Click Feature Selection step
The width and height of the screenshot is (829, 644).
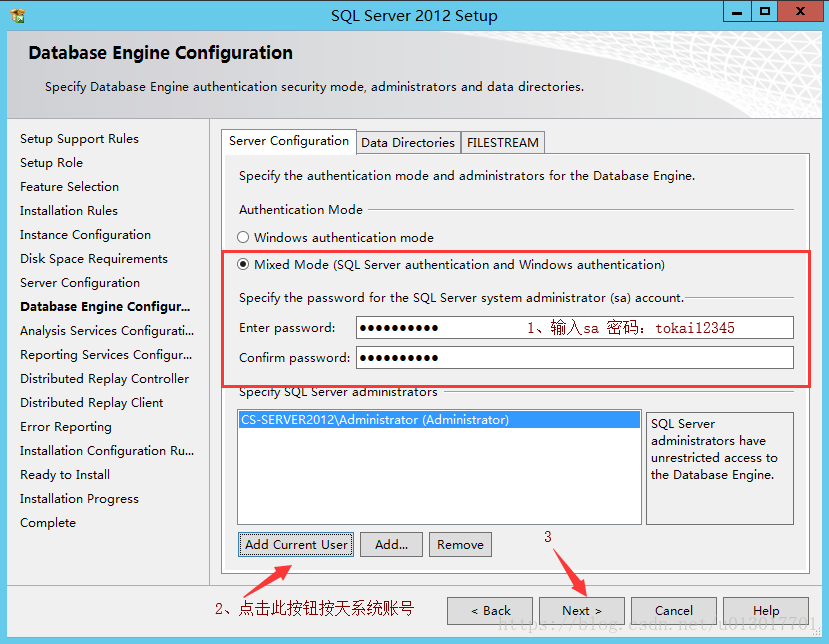pos(69,187)
